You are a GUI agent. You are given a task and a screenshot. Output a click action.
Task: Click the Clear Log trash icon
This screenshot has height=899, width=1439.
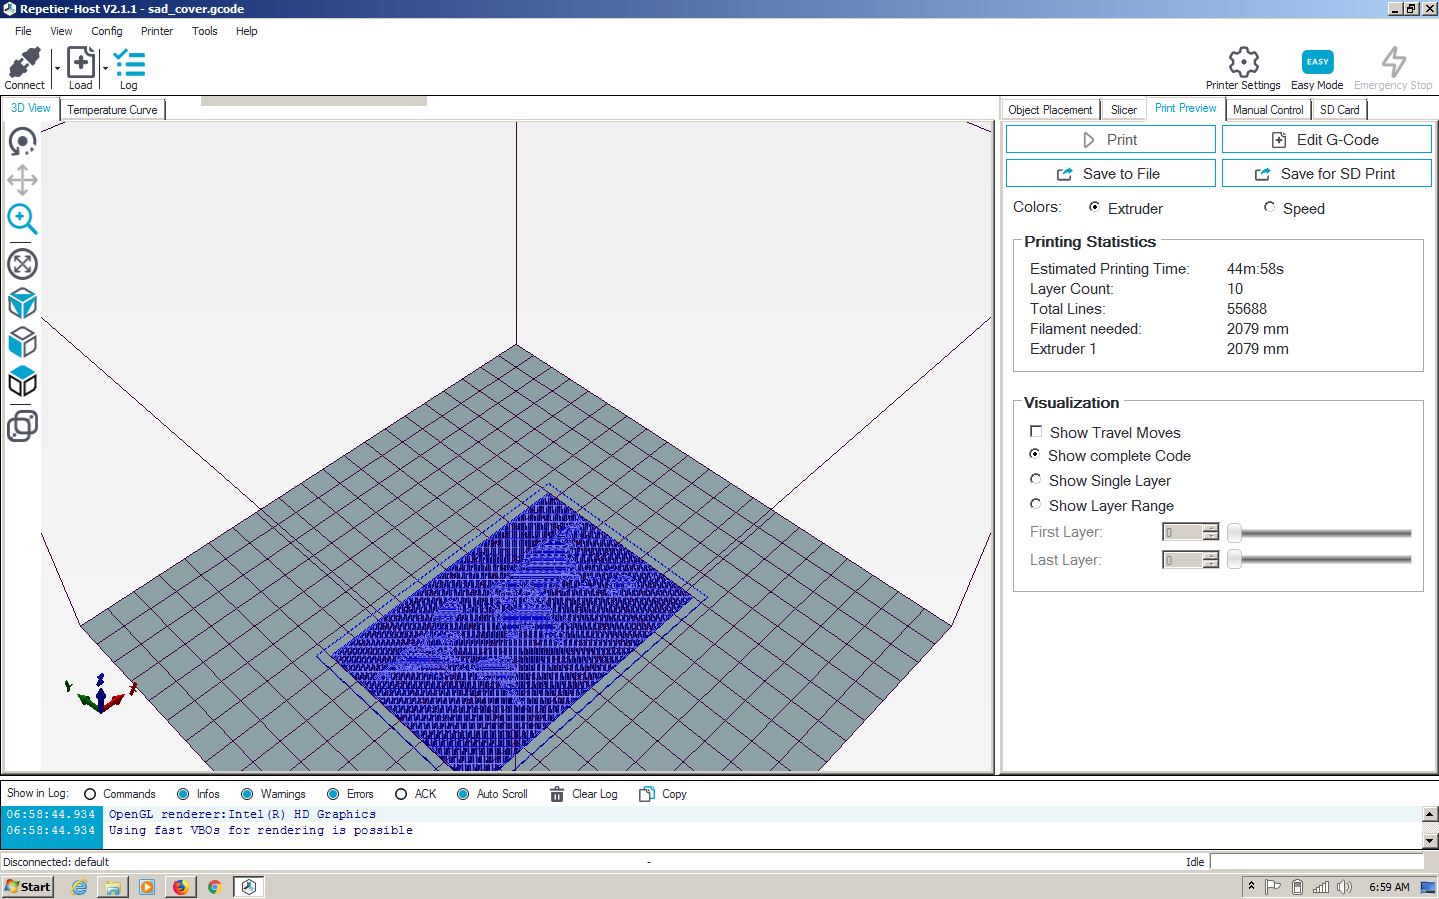point(557,794)
